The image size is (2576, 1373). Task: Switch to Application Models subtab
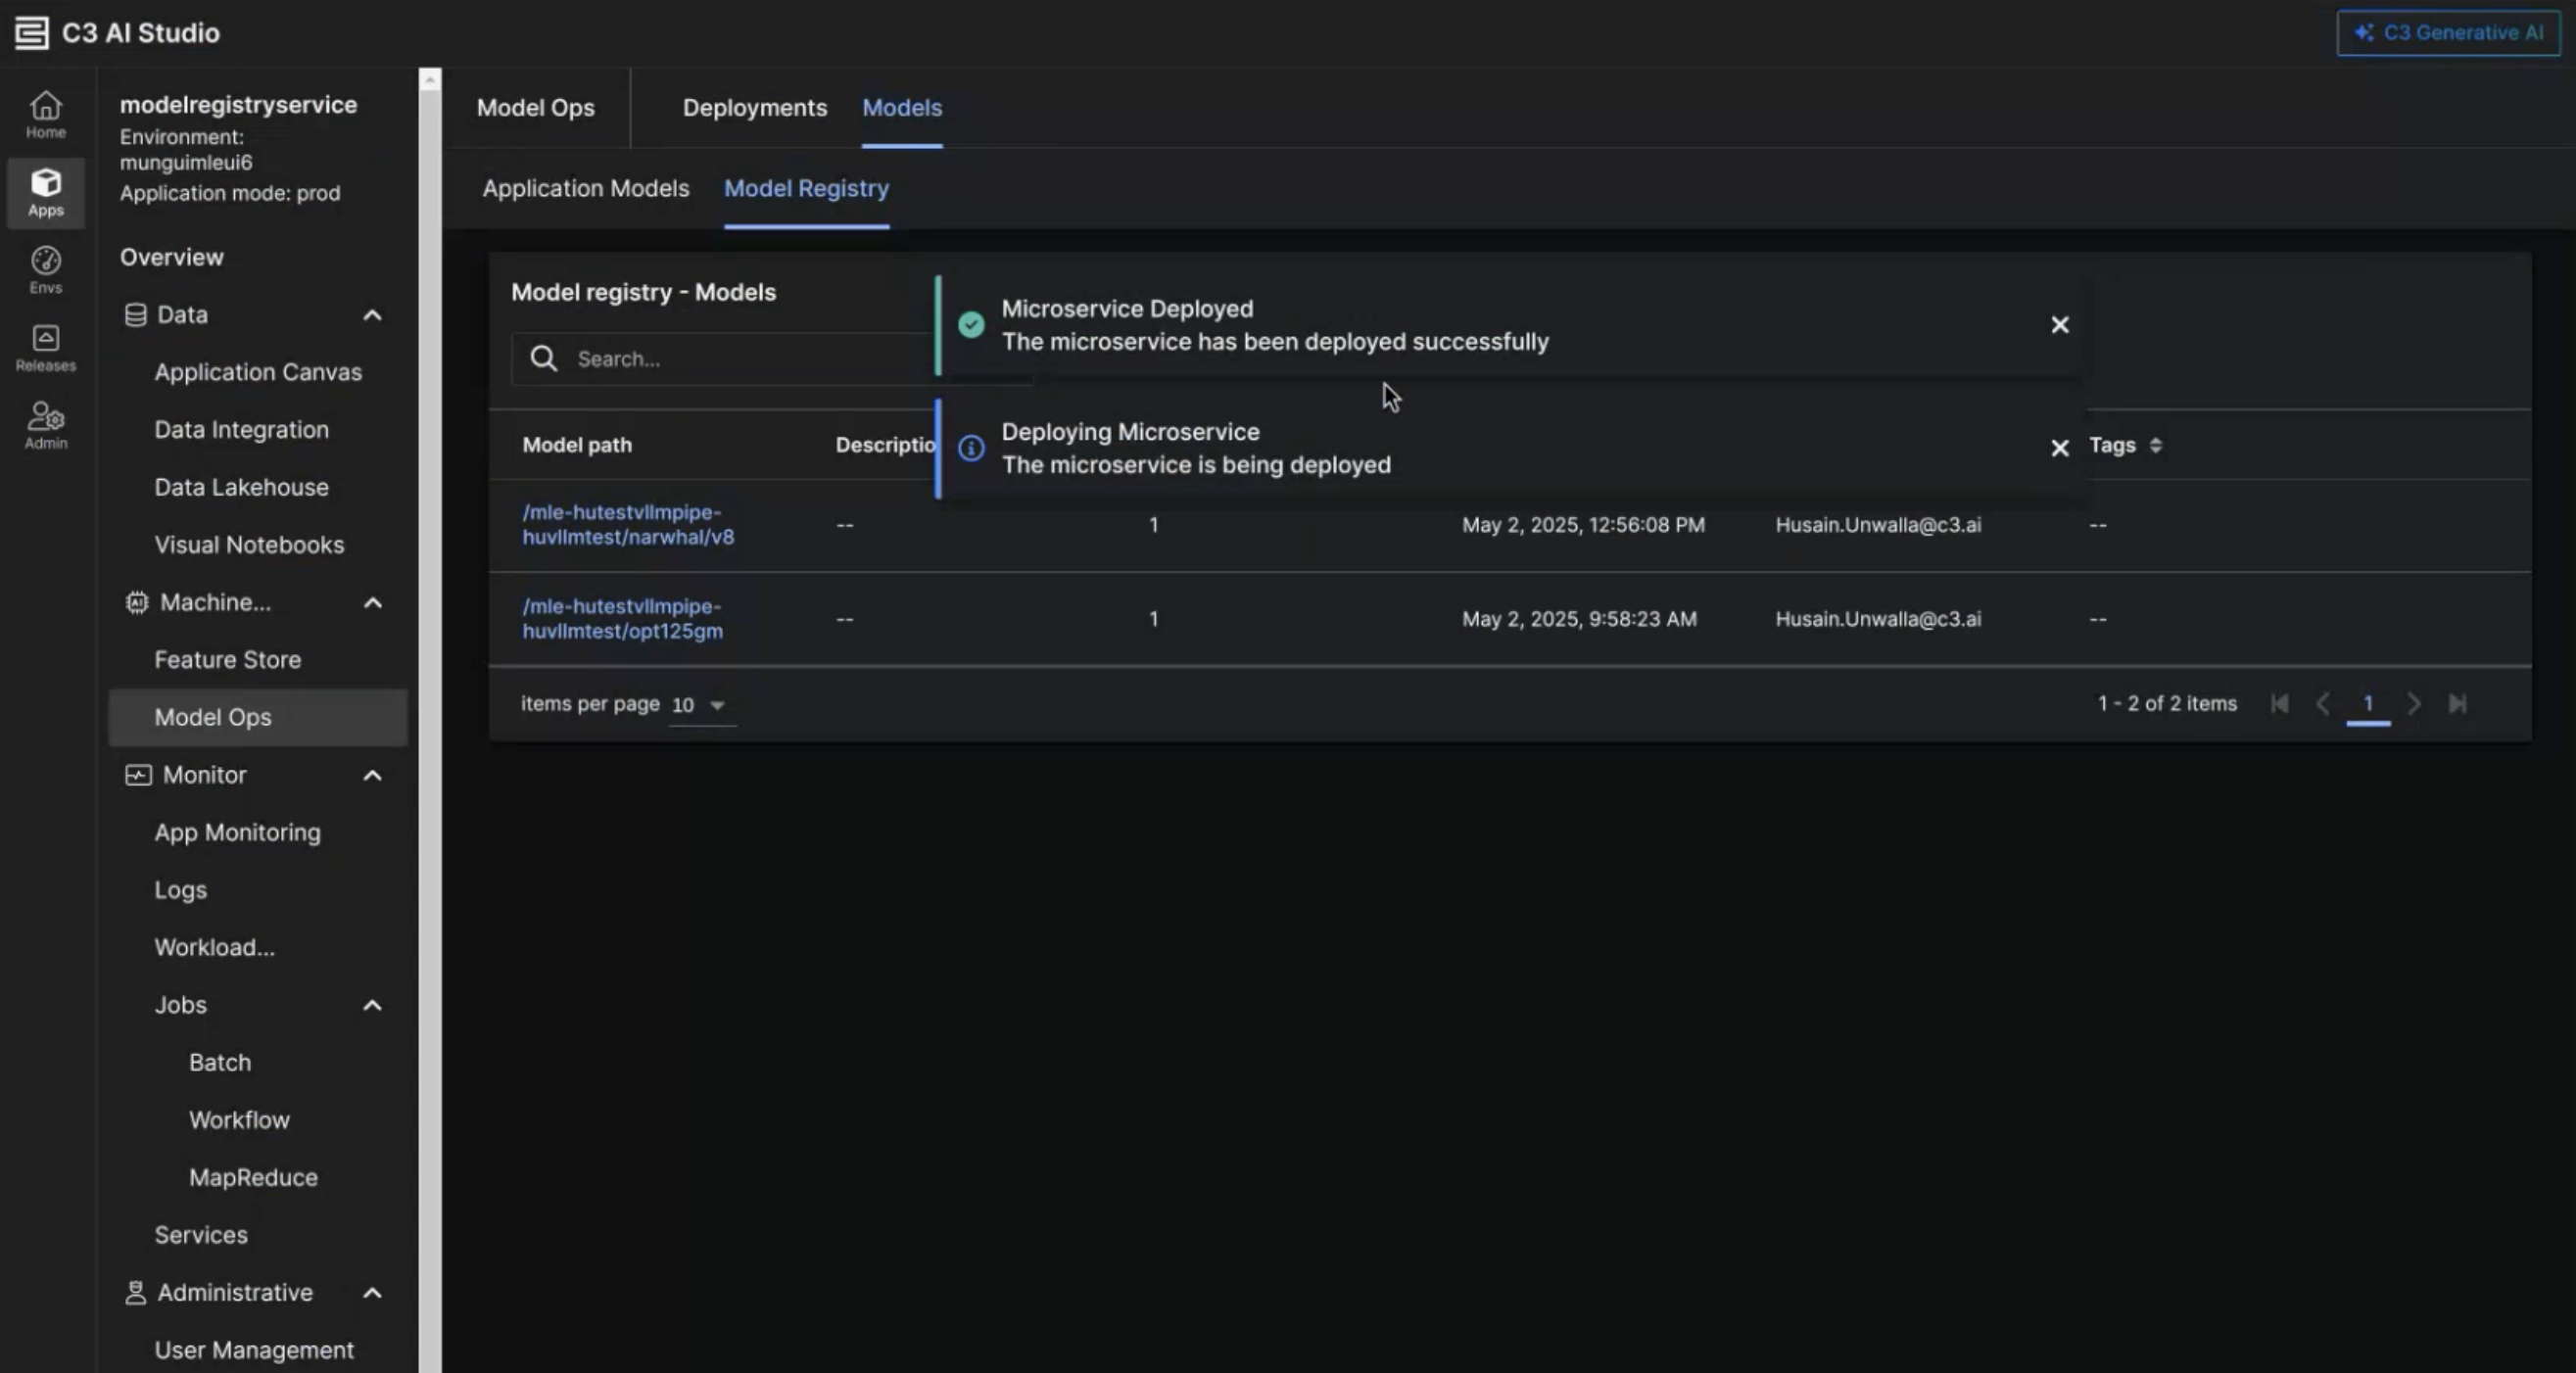click(585, 189)
